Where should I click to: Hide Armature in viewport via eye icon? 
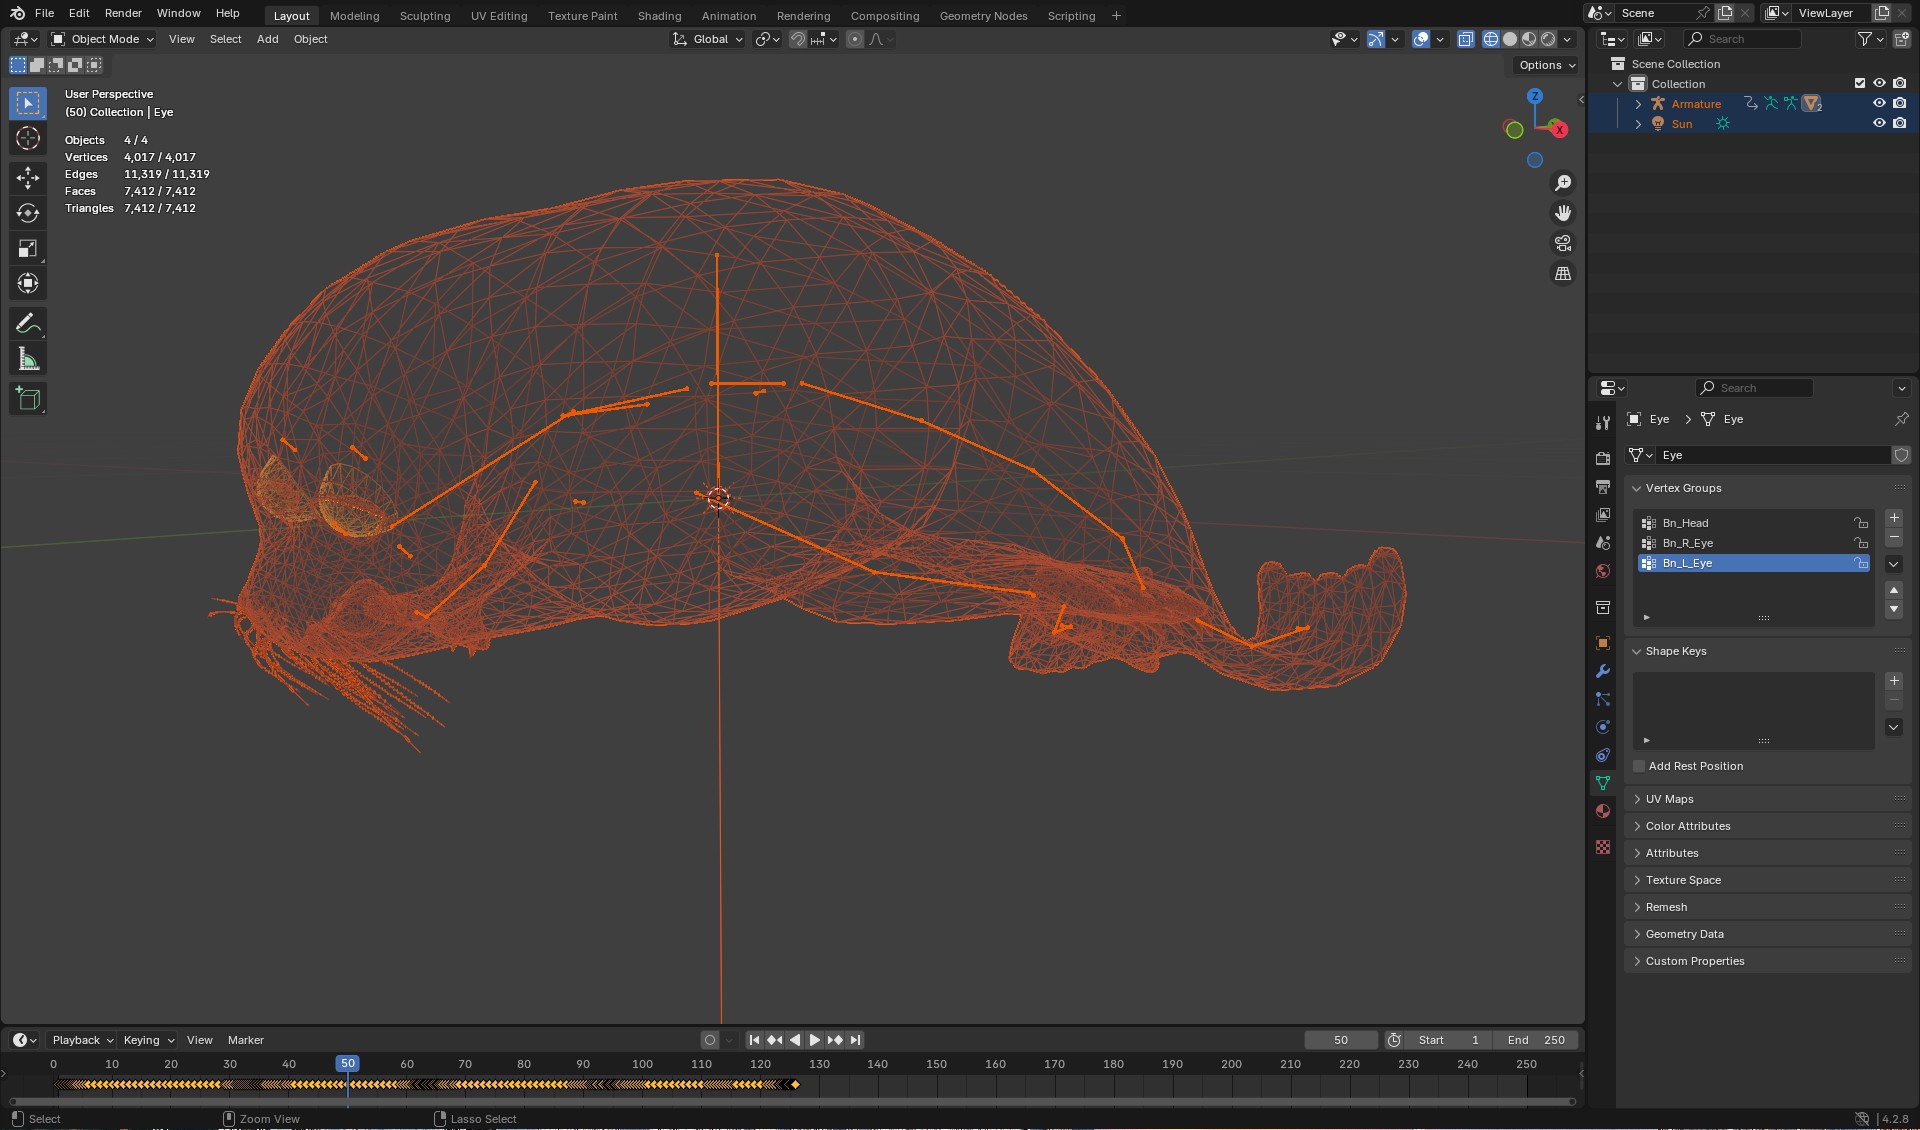click(x=1879, y=103)
